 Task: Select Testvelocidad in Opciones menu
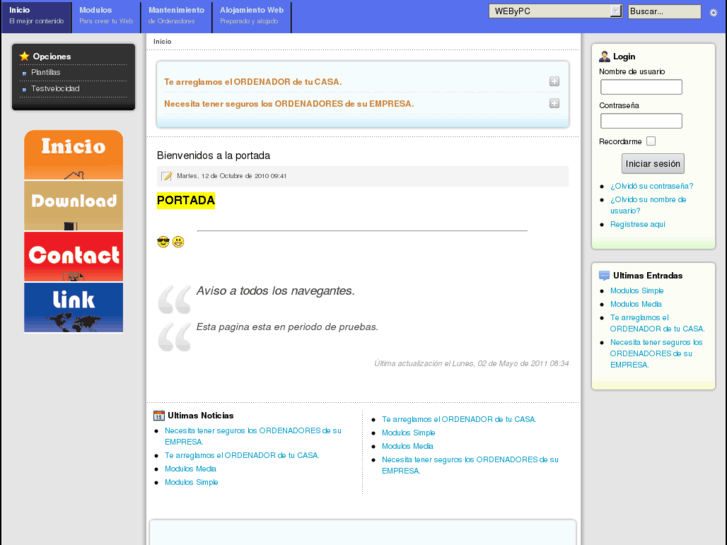tap(55, 89)
